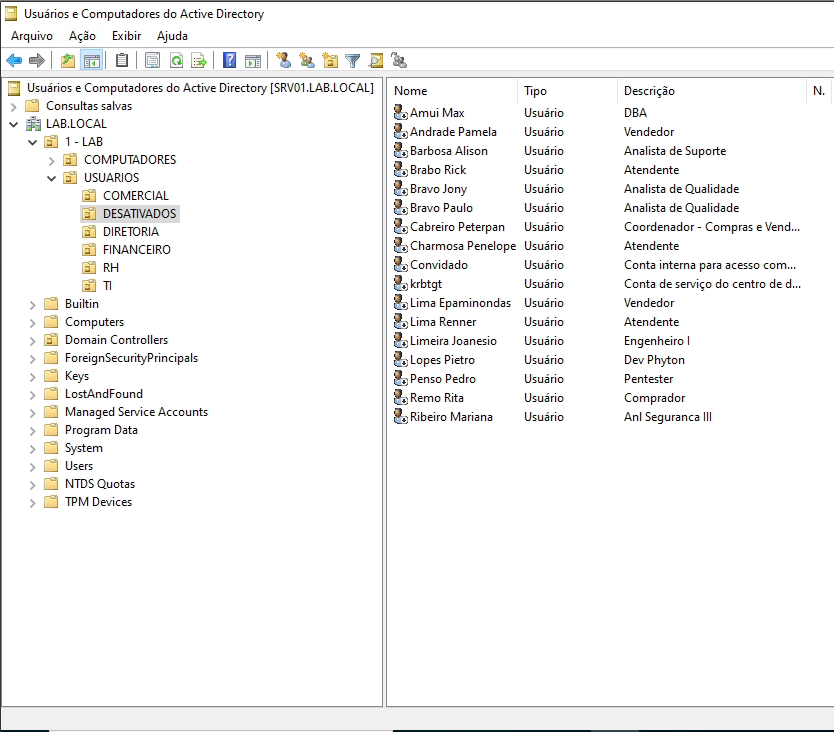Select the FINANCEIRO organizational unit
The height and width of the screenshot is (732, 834).
point(137,250)
